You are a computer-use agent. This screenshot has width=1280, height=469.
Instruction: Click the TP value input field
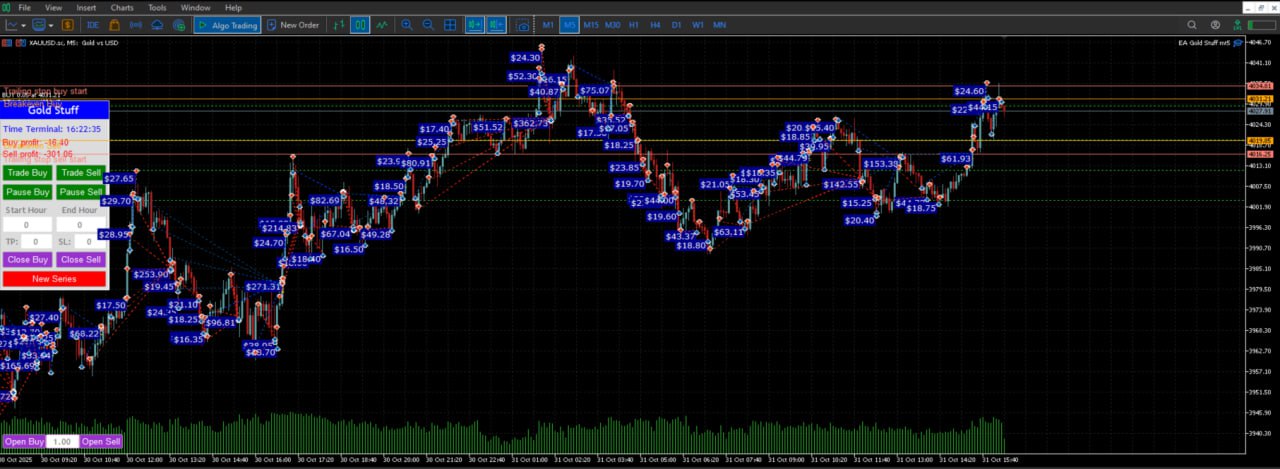pyautogui.click(x=36, y=242)
